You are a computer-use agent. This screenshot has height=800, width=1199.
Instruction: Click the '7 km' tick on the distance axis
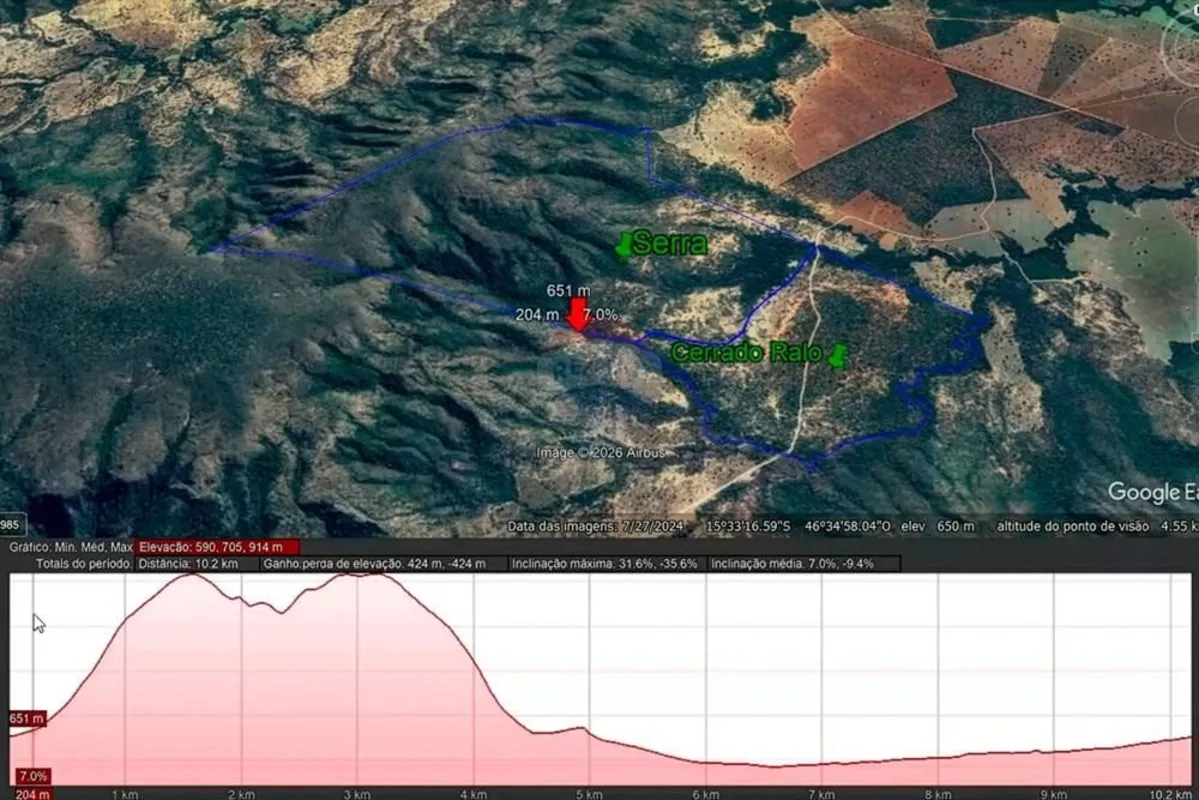coord(822,794)
